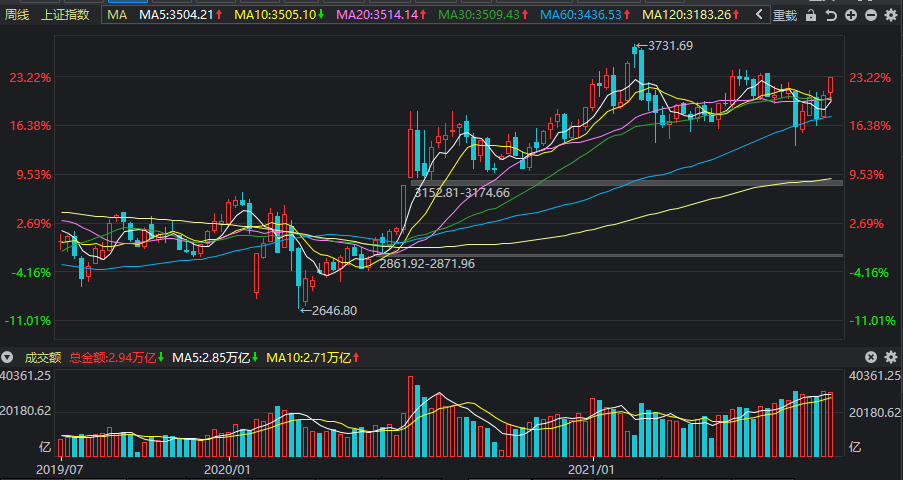Screen dimensions: 903x480
Task: Click the 重载 reload button
Action: (x=784, y=15)
